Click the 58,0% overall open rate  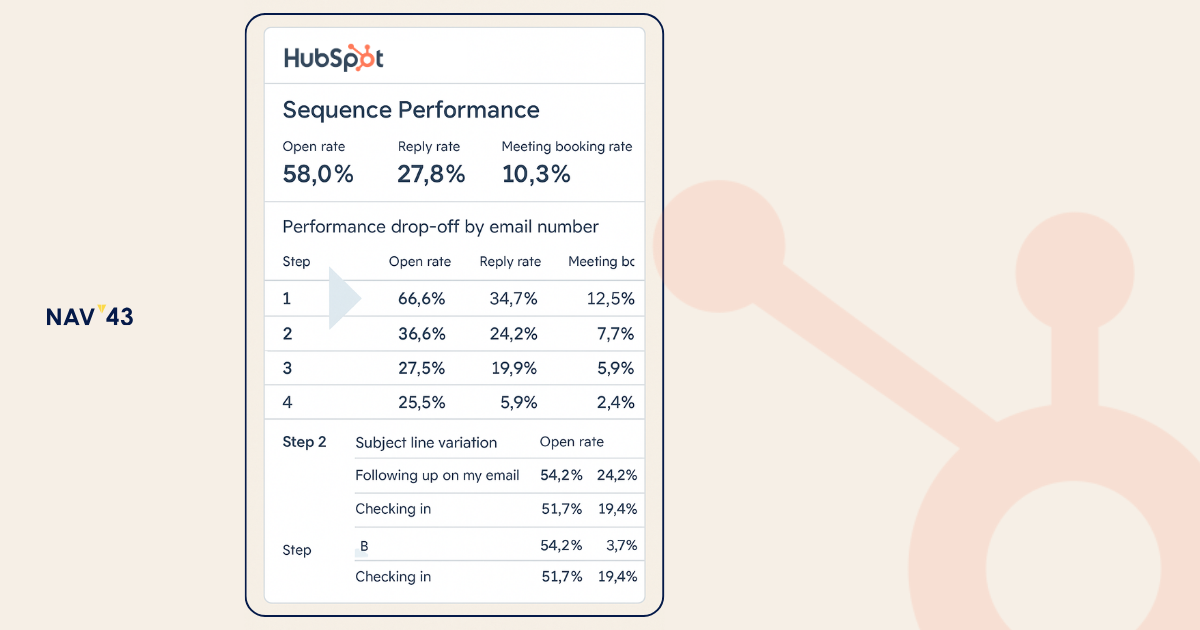click(x=318, y=174)
